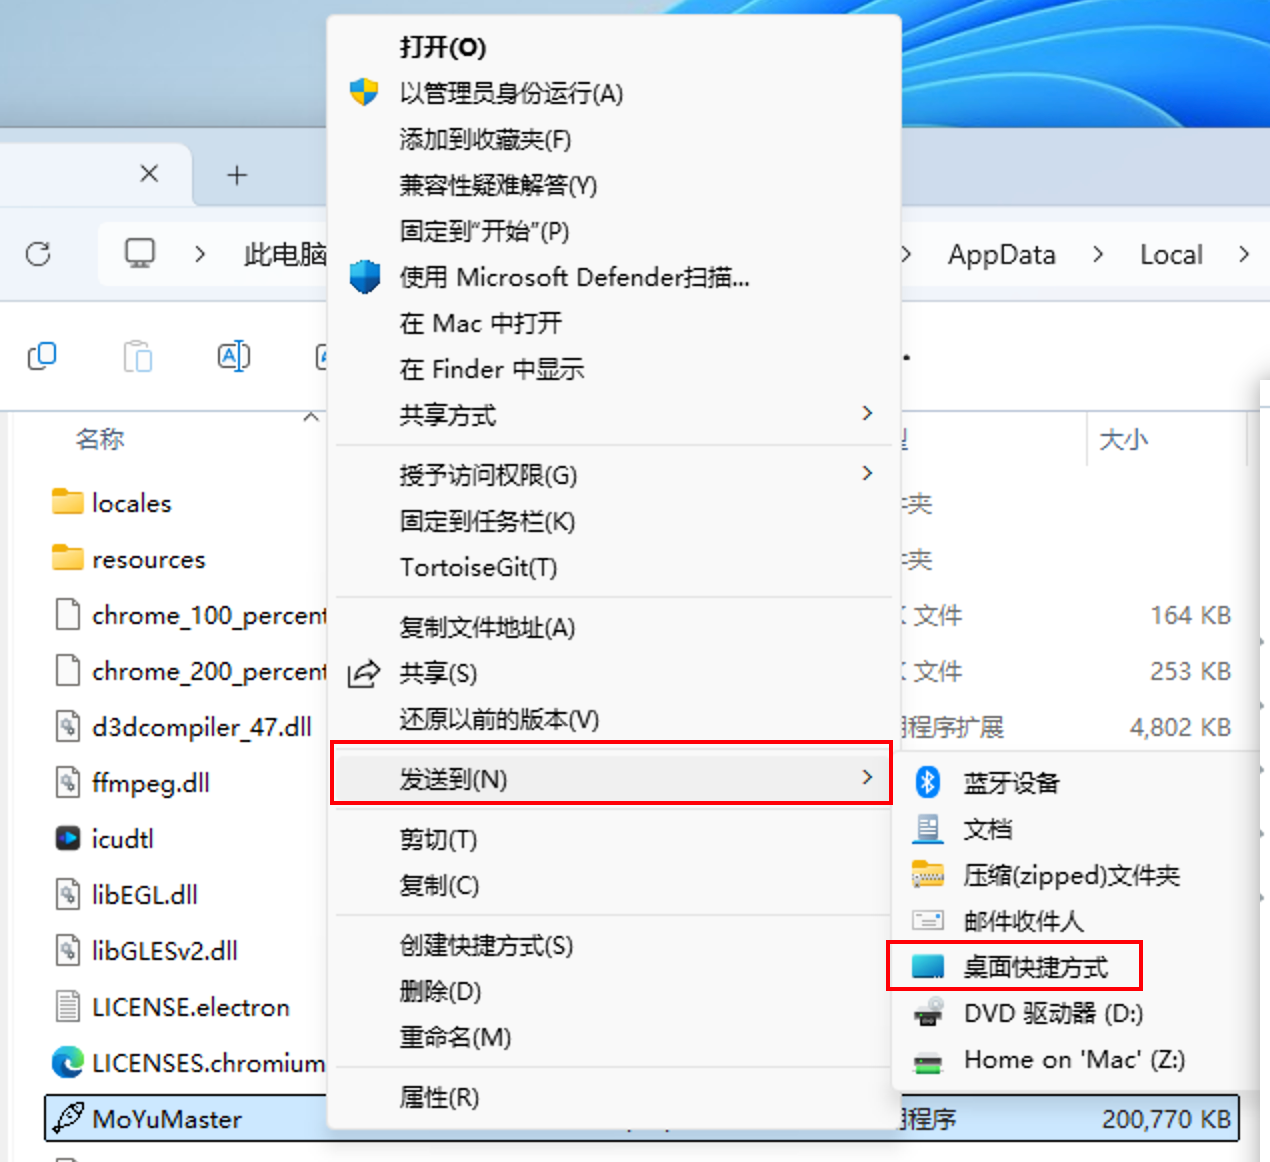Click the Copy icon in the toolbar

pos(42,356)
